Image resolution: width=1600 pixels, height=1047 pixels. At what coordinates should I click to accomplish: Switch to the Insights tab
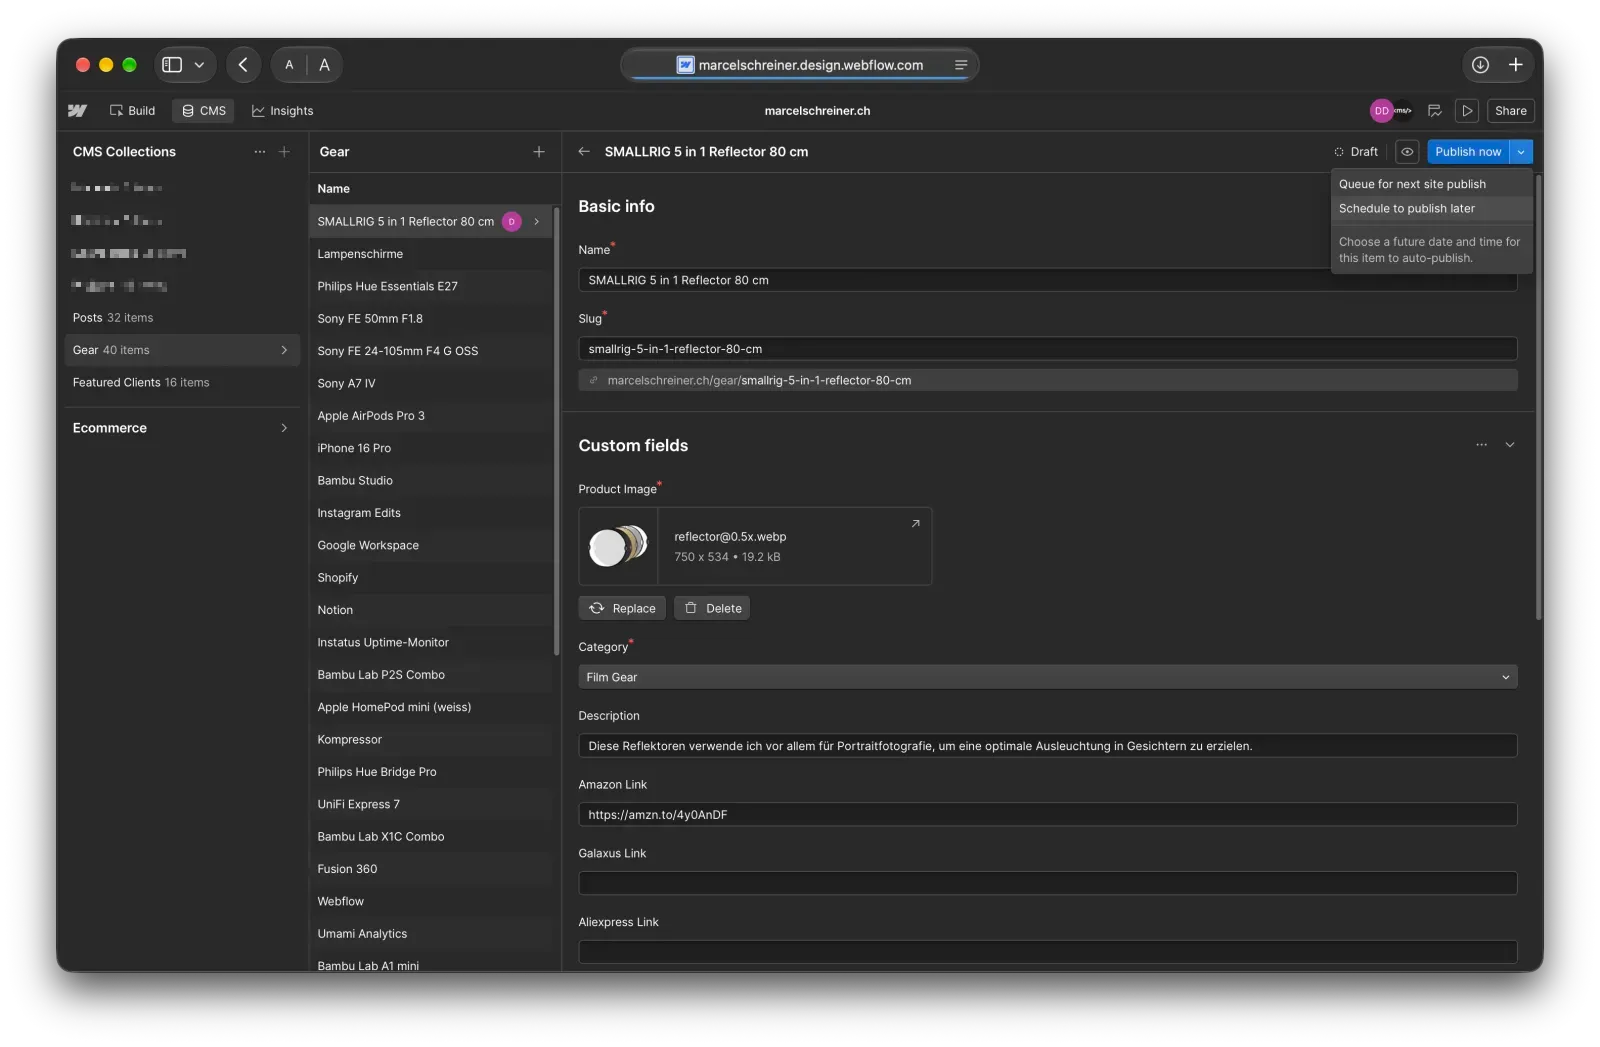tap(283, 111)
